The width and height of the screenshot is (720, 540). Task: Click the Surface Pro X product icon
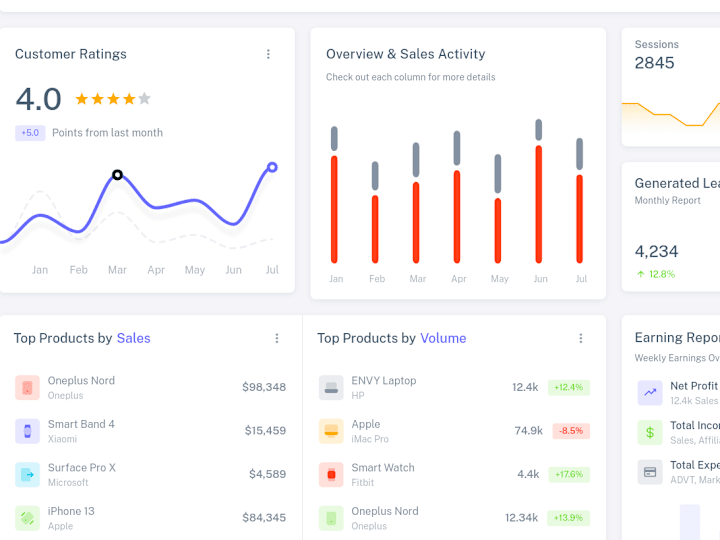(28, 474)
